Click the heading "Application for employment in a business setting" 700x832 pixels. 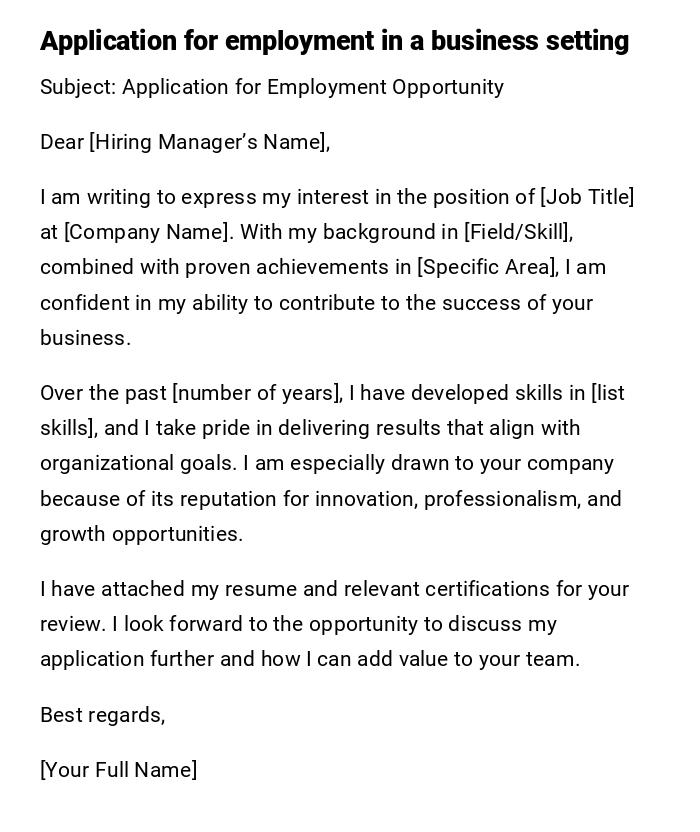tap(334, 41)
